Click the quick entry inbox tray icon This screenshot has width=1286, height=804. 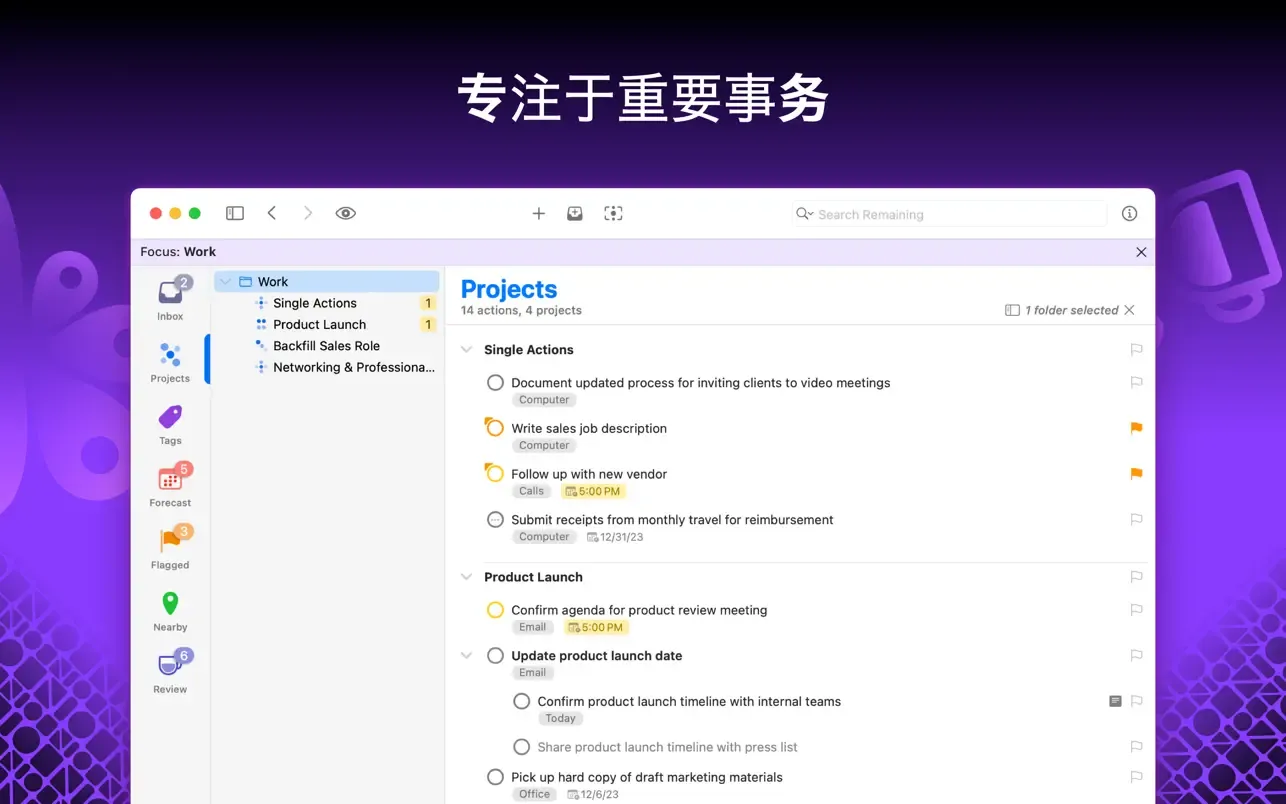tap(575, 213)
